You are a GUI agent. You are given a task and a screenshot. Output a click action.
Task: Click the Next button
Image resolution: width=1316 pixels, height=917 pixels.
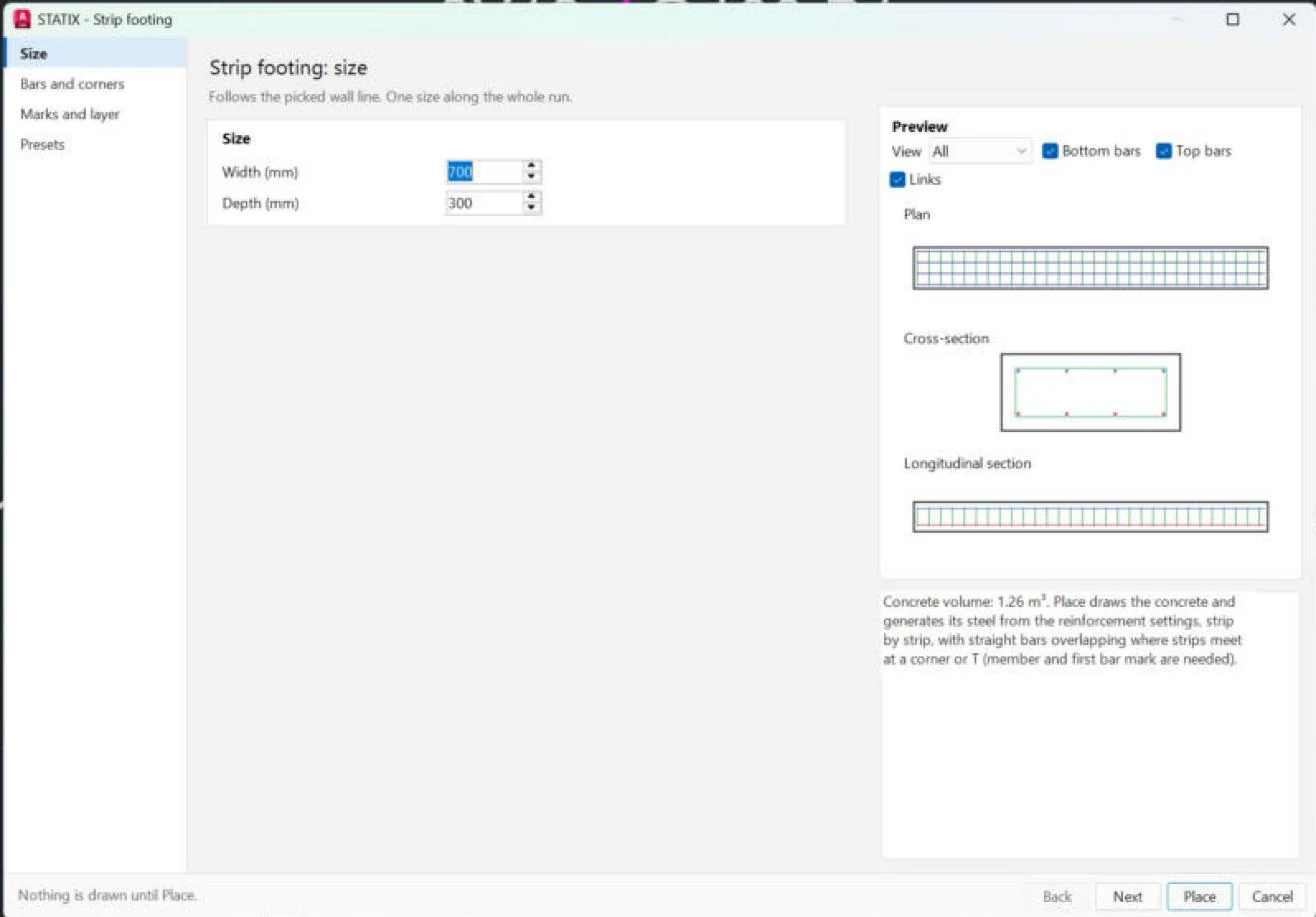pyautogui.click(x=1128, y=896)
